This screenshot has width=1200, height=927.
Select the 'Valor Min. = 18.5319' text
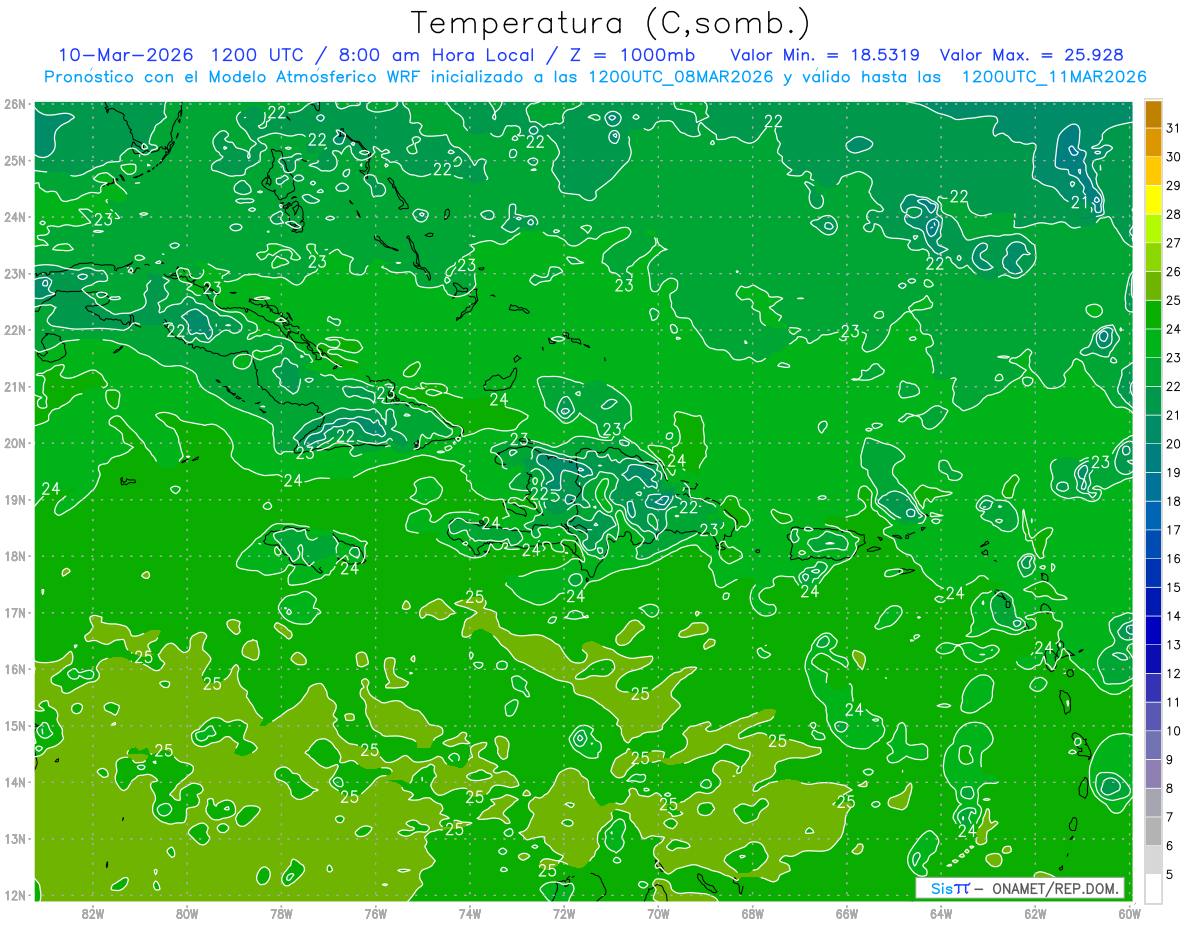point(825,54)
